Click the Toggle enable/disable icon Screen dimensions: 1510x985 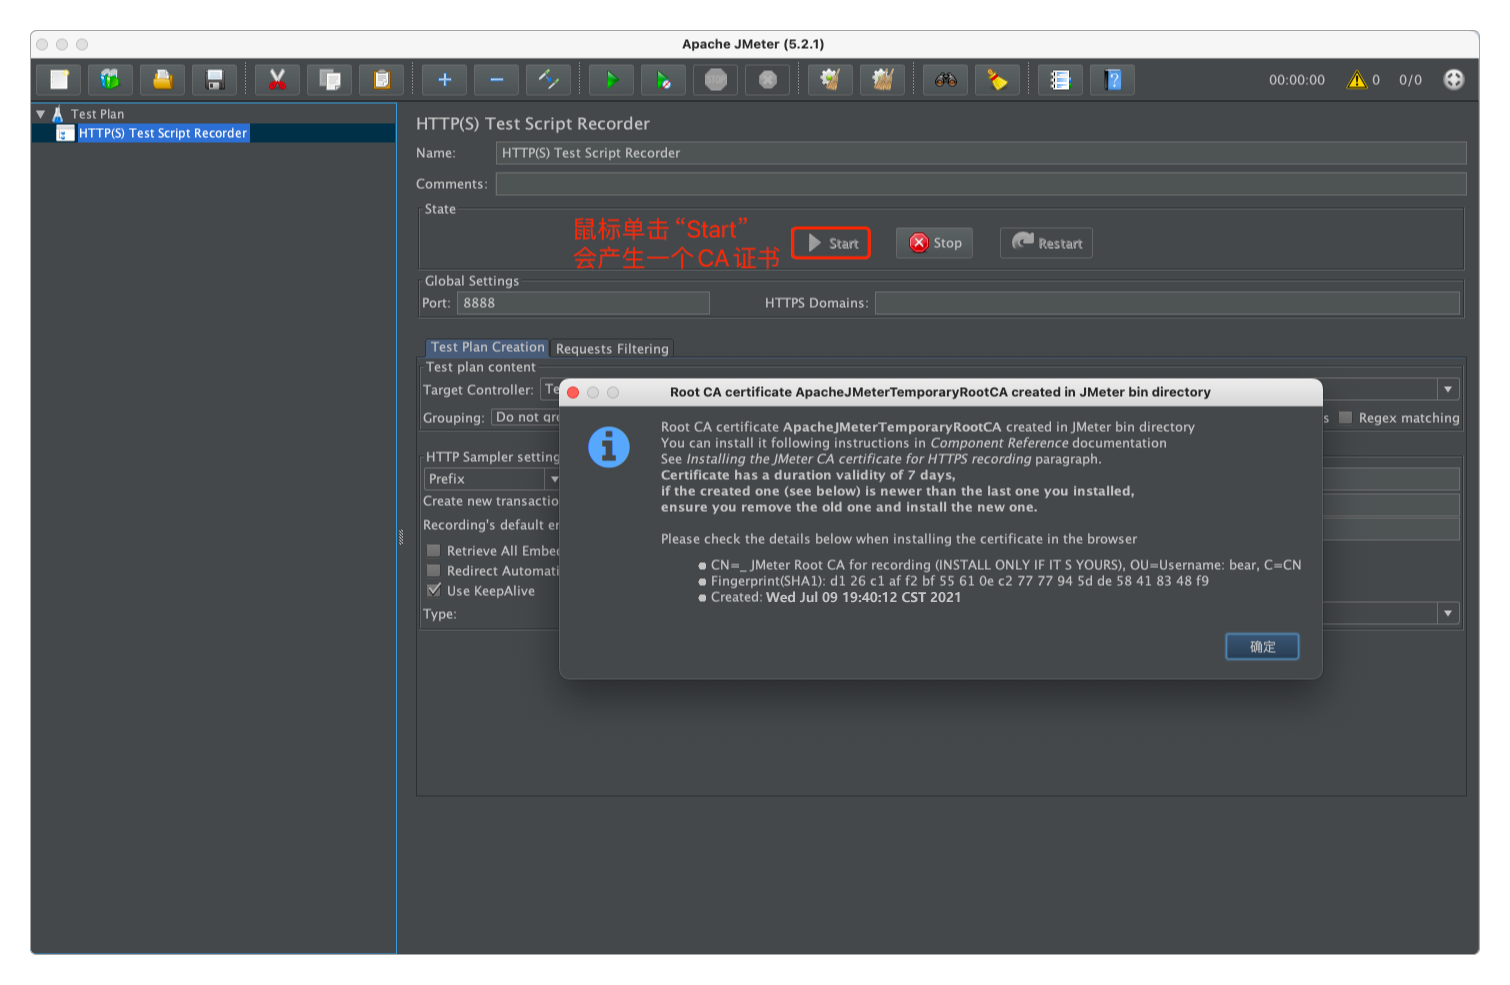pos(548,80)
